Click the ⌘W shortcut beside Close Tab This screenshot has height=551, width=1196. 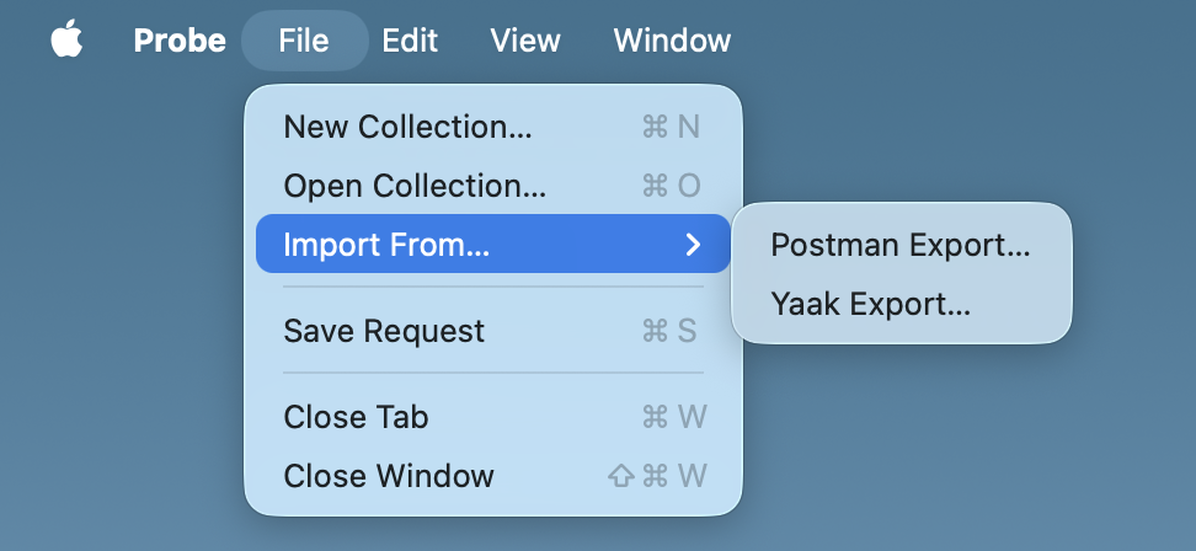pos(674,417)
